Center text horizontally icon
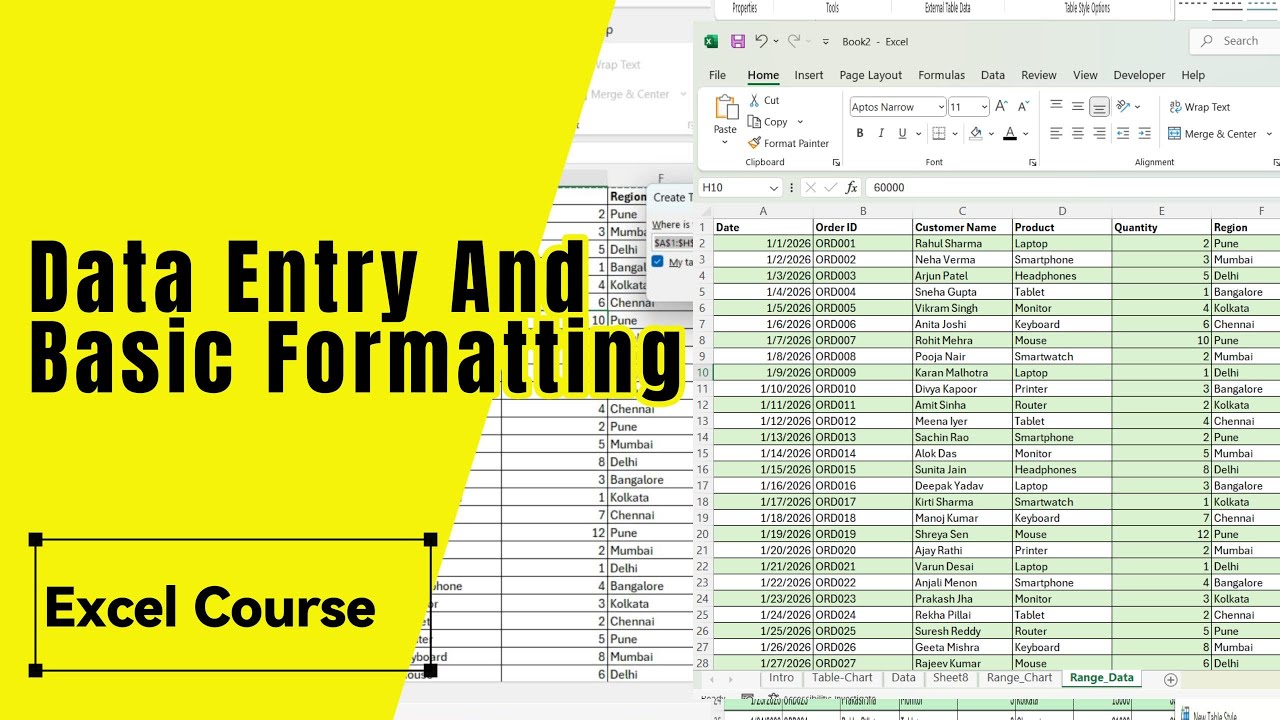The height and width of the screenshot is (720, 1280). pos(1078,133)
